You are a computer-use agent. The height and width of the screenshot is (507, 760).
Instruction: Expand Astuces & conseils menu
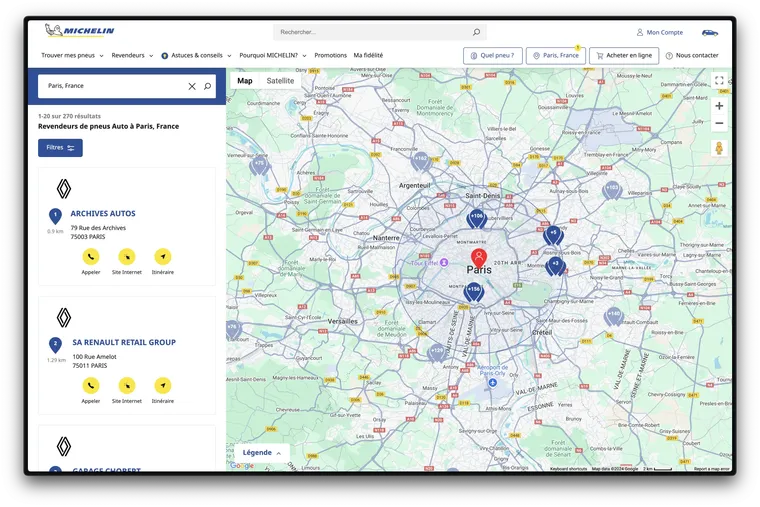[196, 55]
